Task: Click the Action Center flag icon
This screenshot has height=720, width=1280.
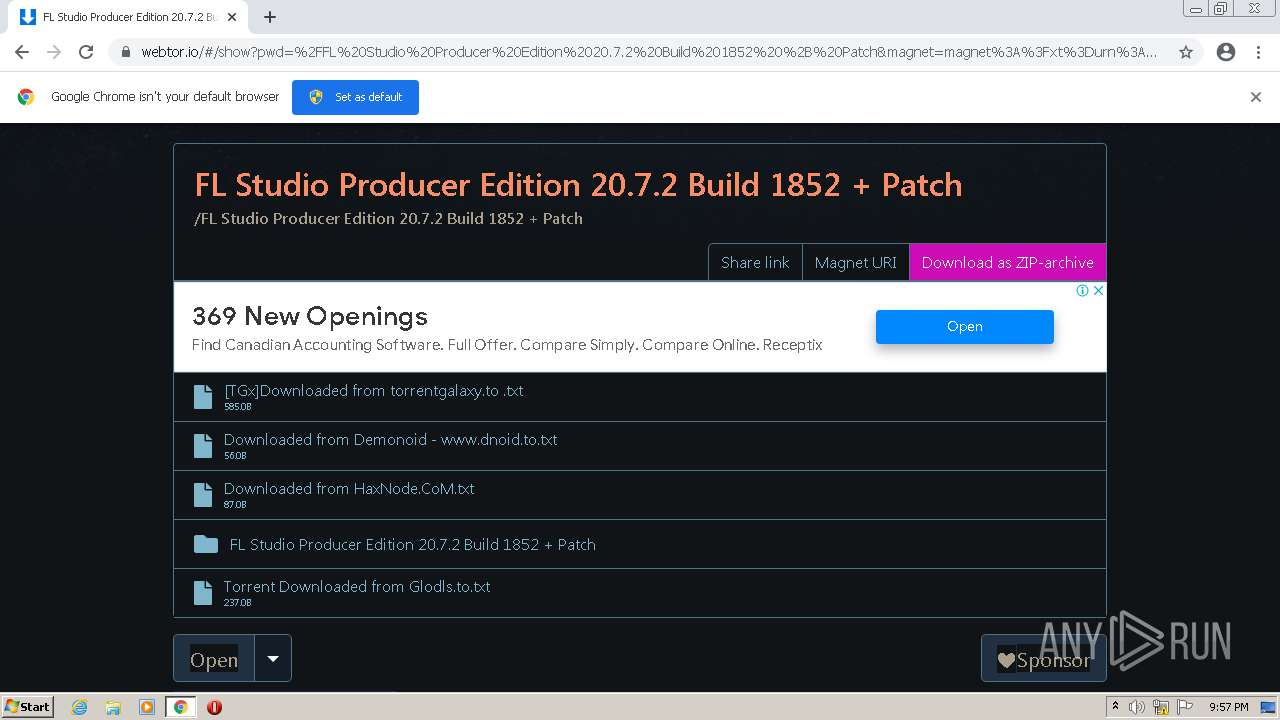Action: [x=1184, y=707]
